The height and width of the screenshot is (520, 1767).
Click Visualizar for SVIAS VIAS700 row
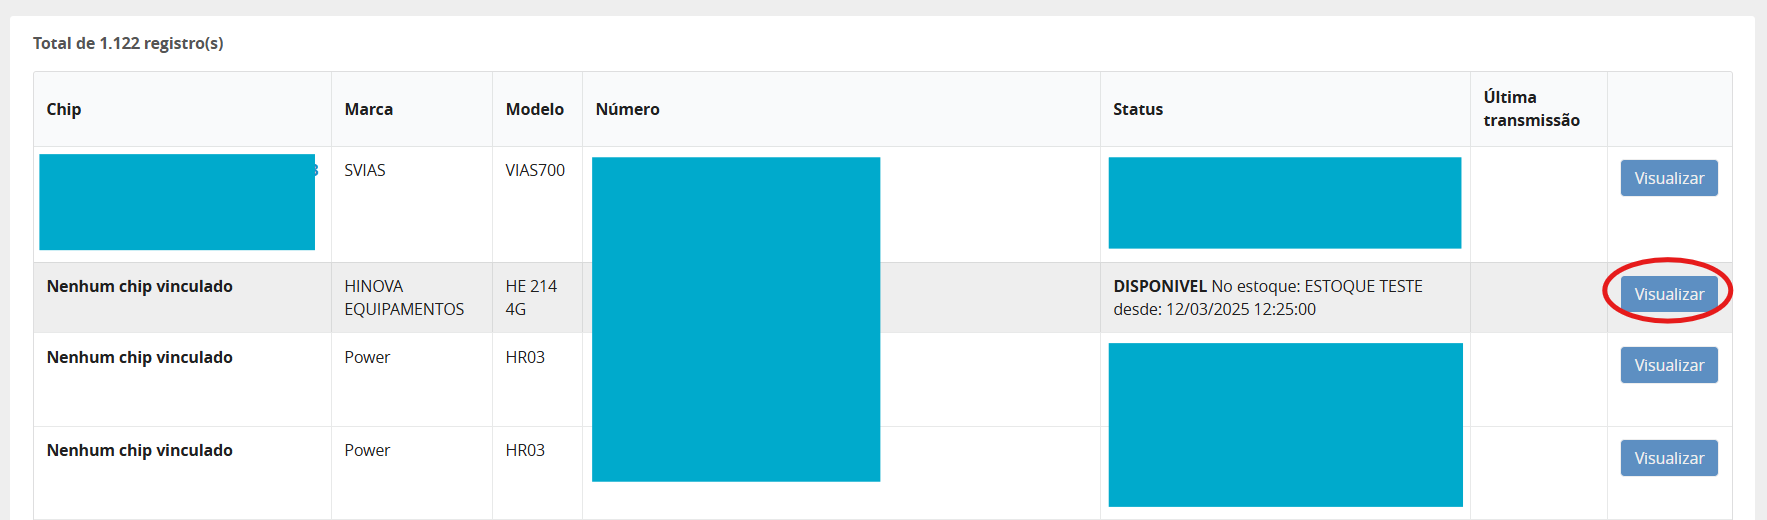[x=1668, y=178]
